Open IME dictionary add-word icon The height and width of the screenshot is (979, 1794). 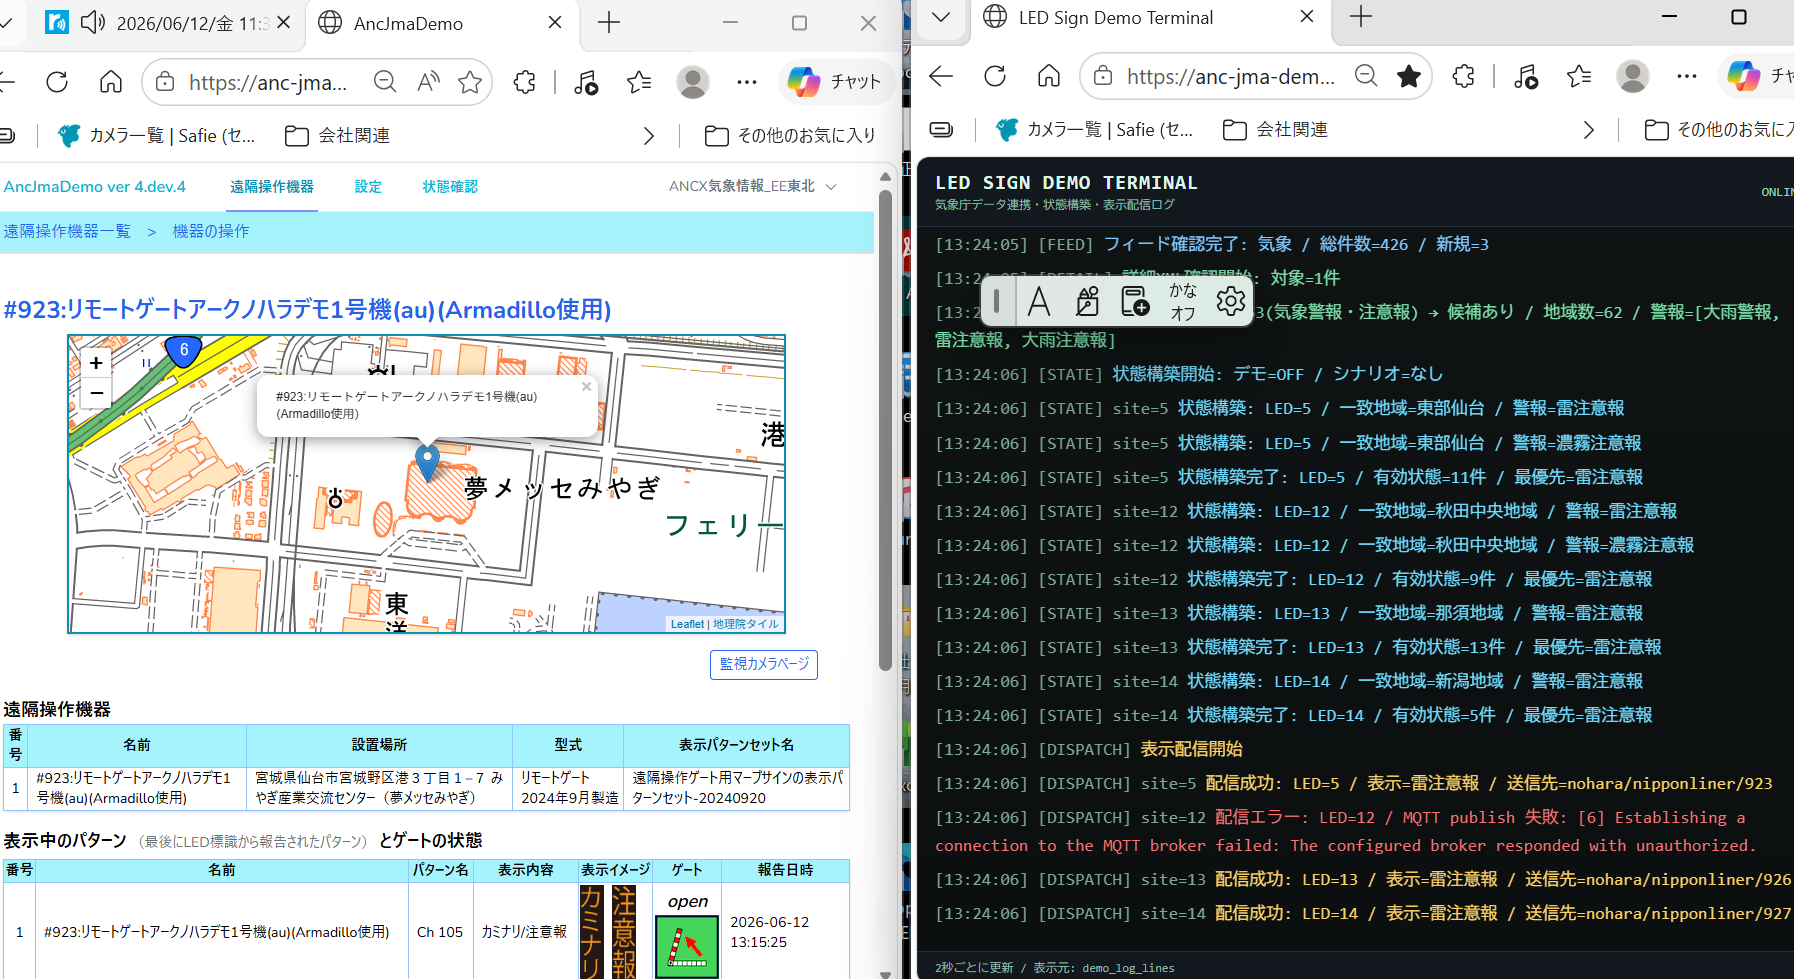pos(1135,301)
